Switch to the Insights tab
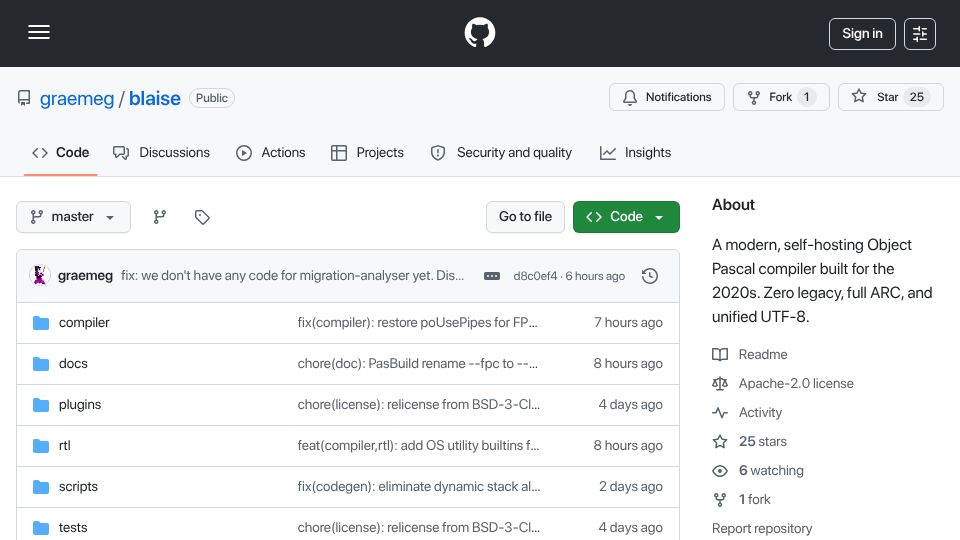Image resolution: width=960 pixels, height=540 pixels. 636,152
